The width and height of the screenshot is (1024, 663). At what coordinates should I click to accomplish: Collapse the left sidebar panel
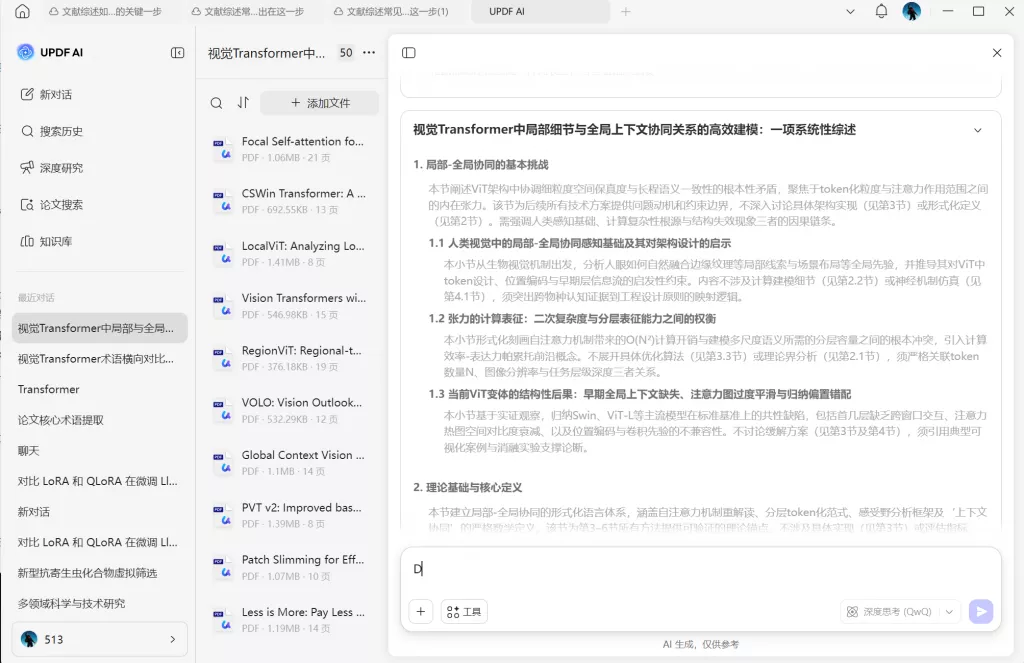pyautogui.click(x=177, y=53)
